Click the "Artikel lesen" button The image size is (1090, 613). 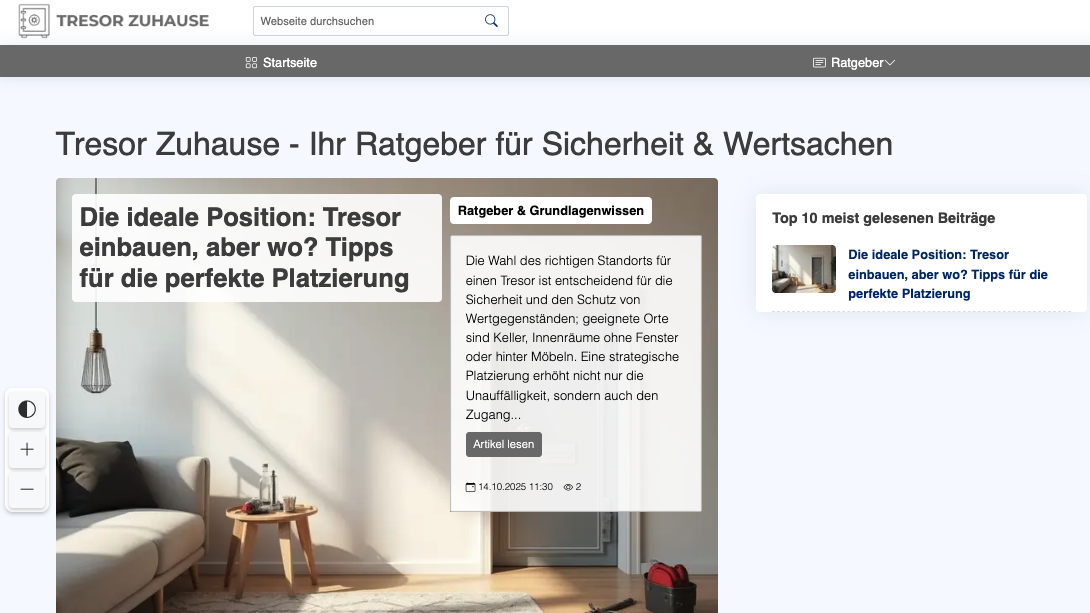pos(503,444)
